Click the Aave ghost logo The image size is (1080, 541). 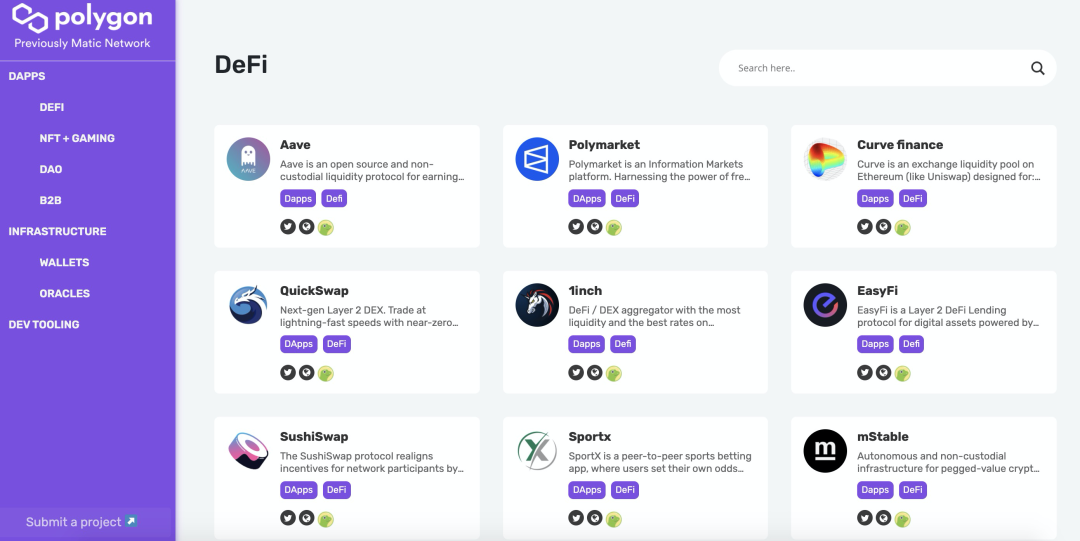(x=248, y=159)
